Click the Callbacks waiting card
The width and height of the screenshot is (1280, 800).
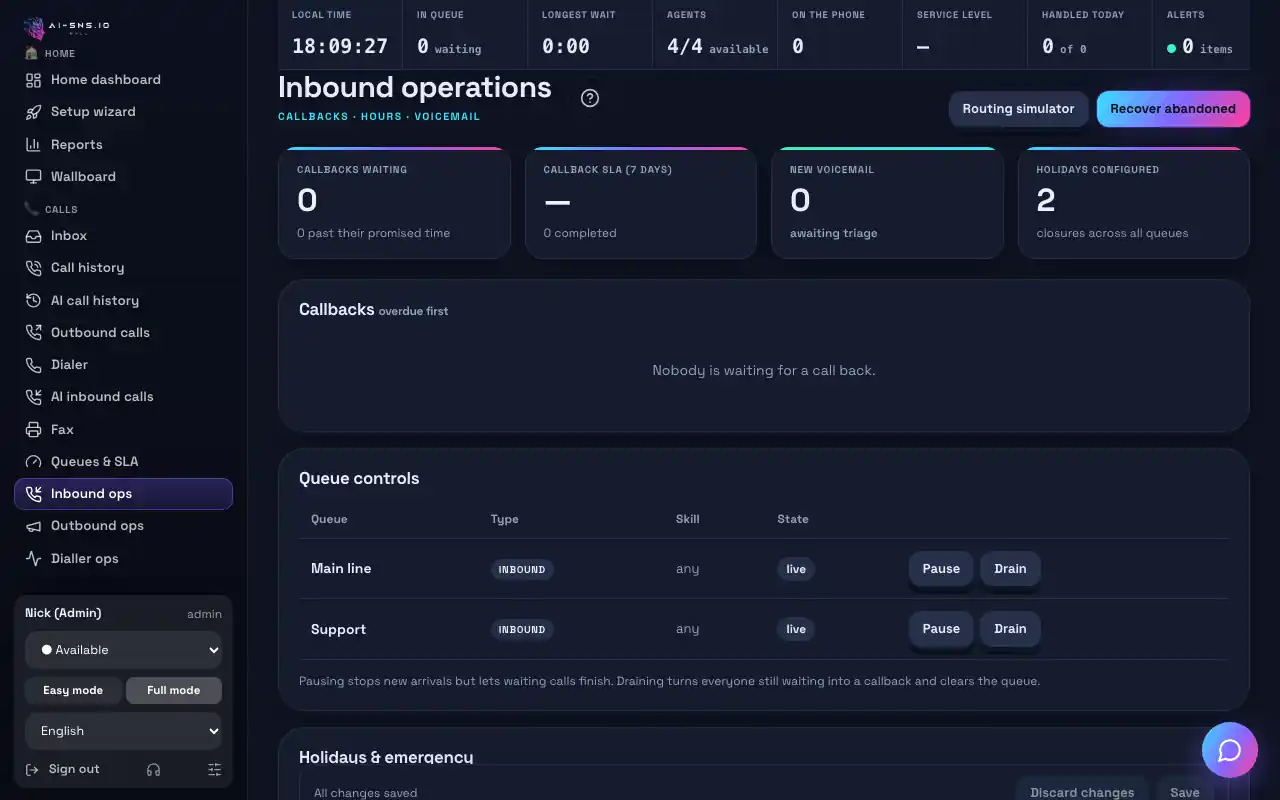click(x=394, y=203)
